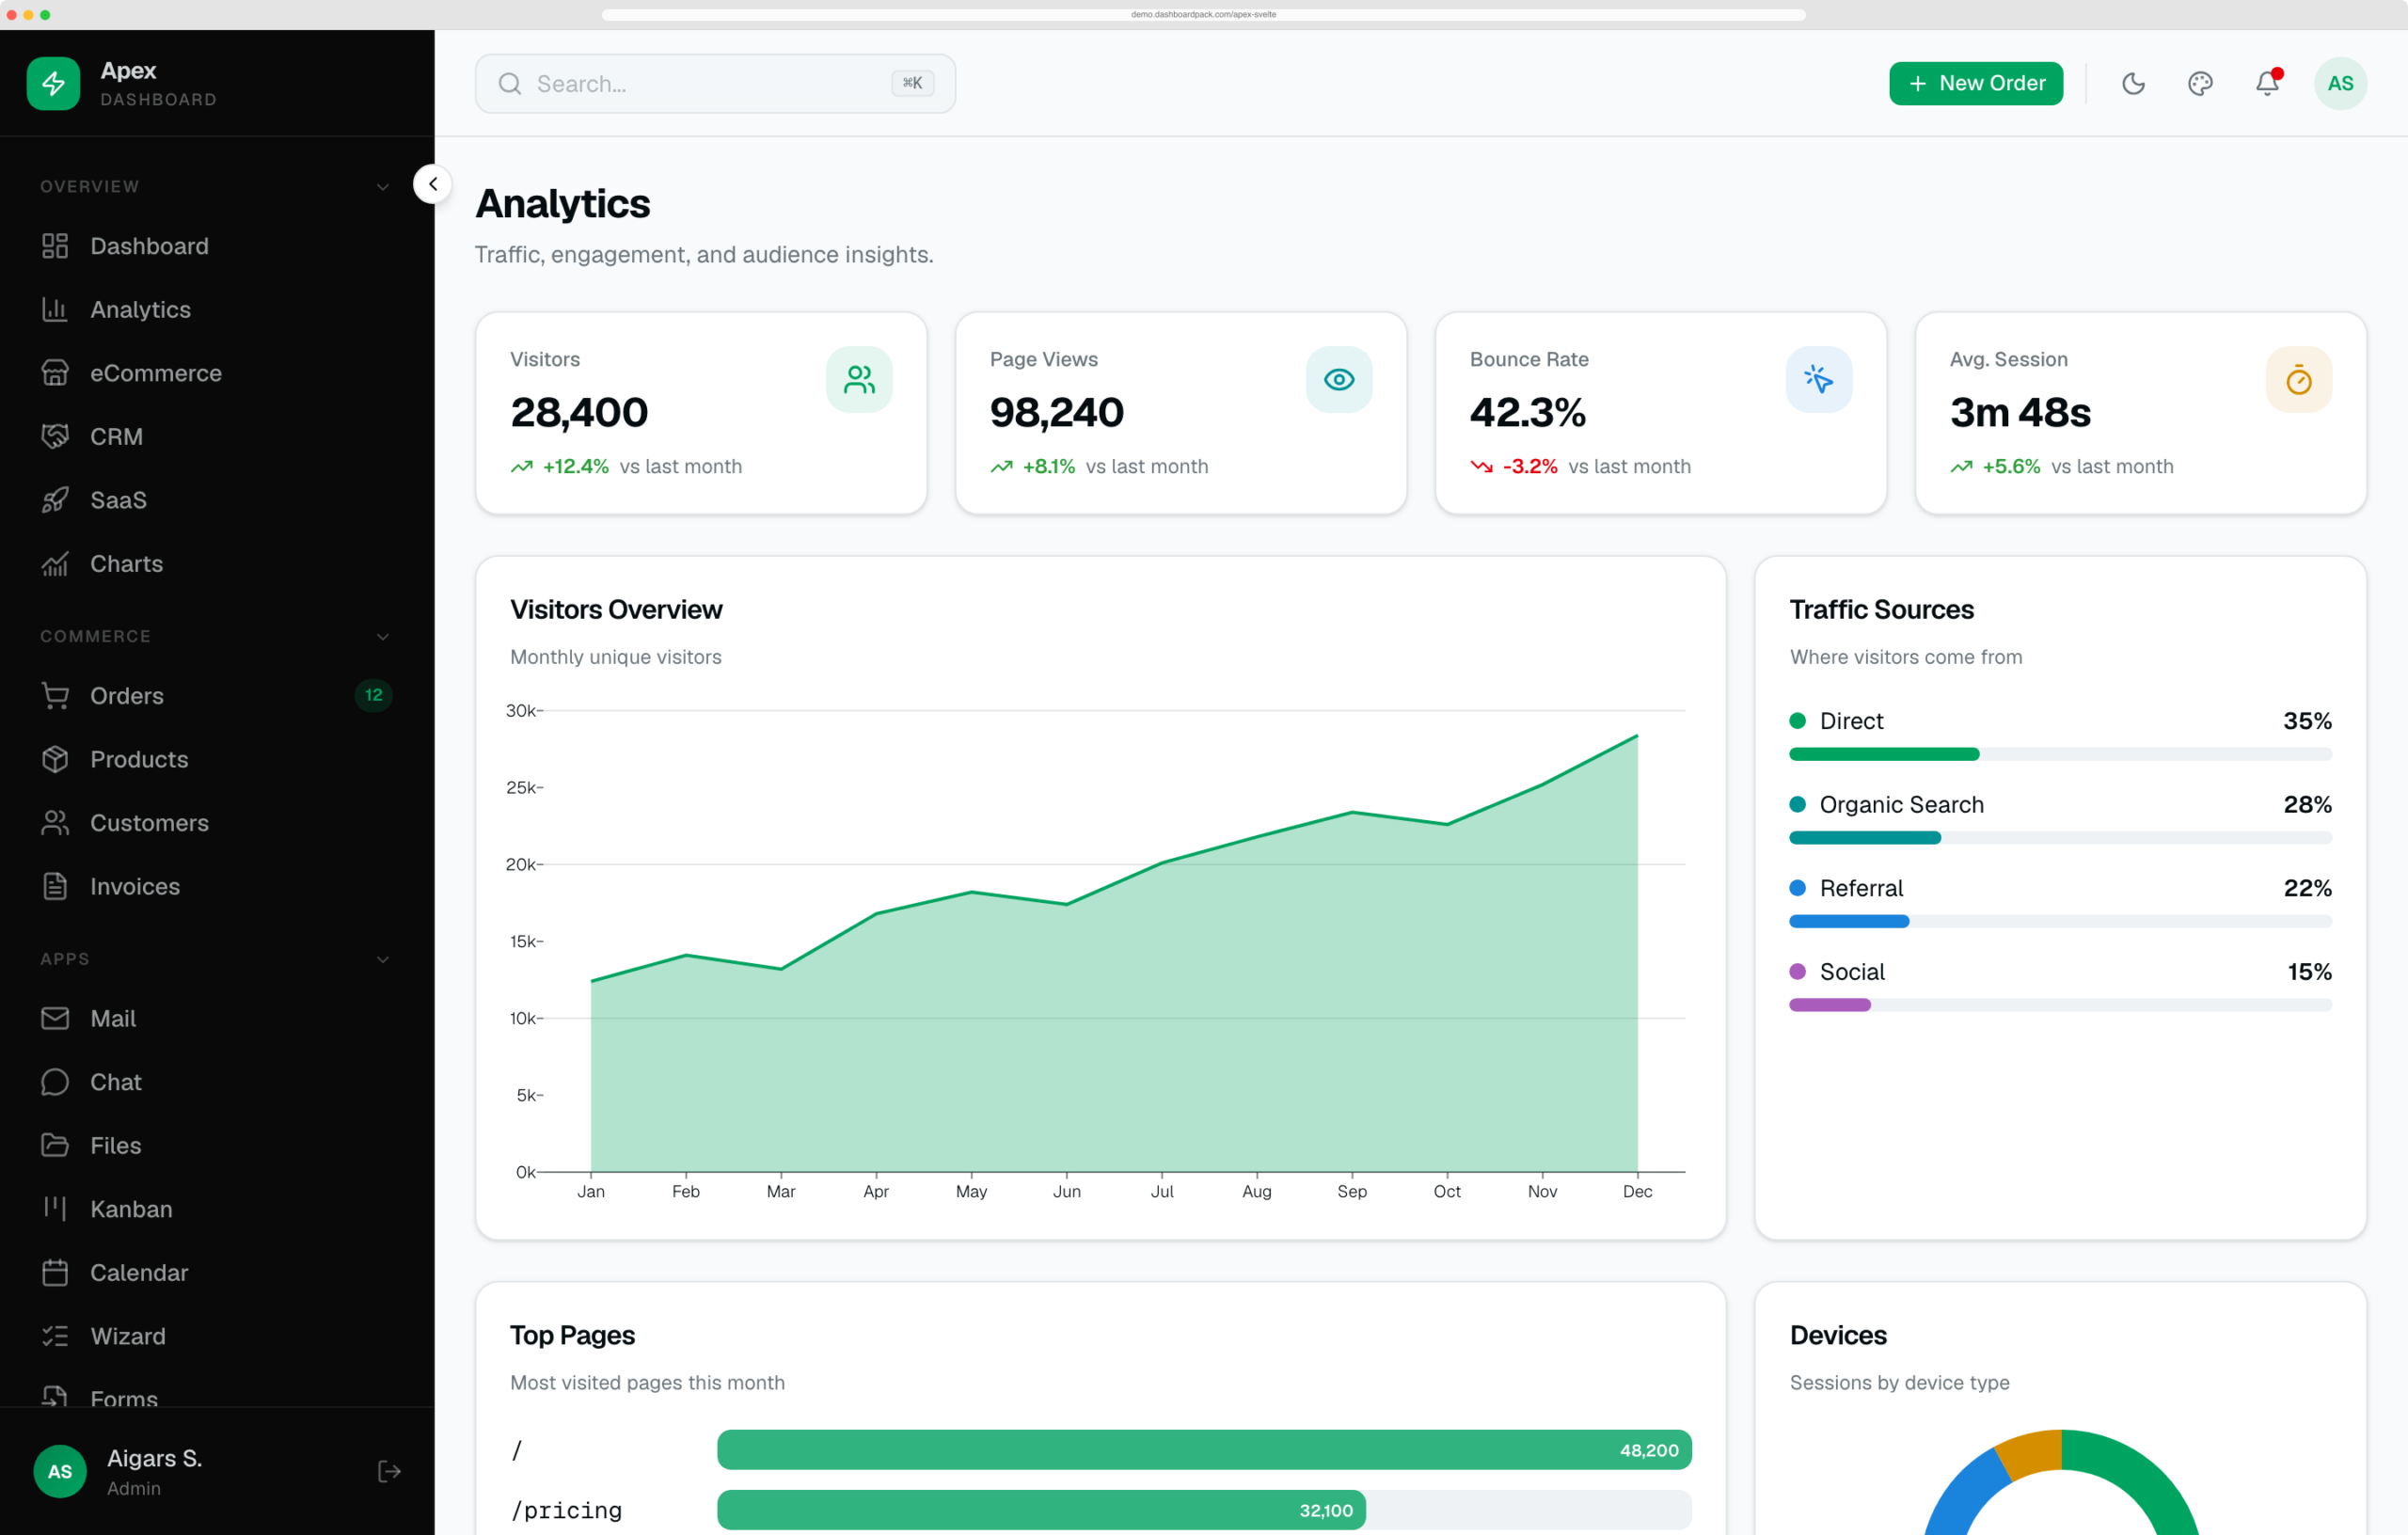
Task: Click the Kanban board icon
Action: click(x=55, y=1209)
